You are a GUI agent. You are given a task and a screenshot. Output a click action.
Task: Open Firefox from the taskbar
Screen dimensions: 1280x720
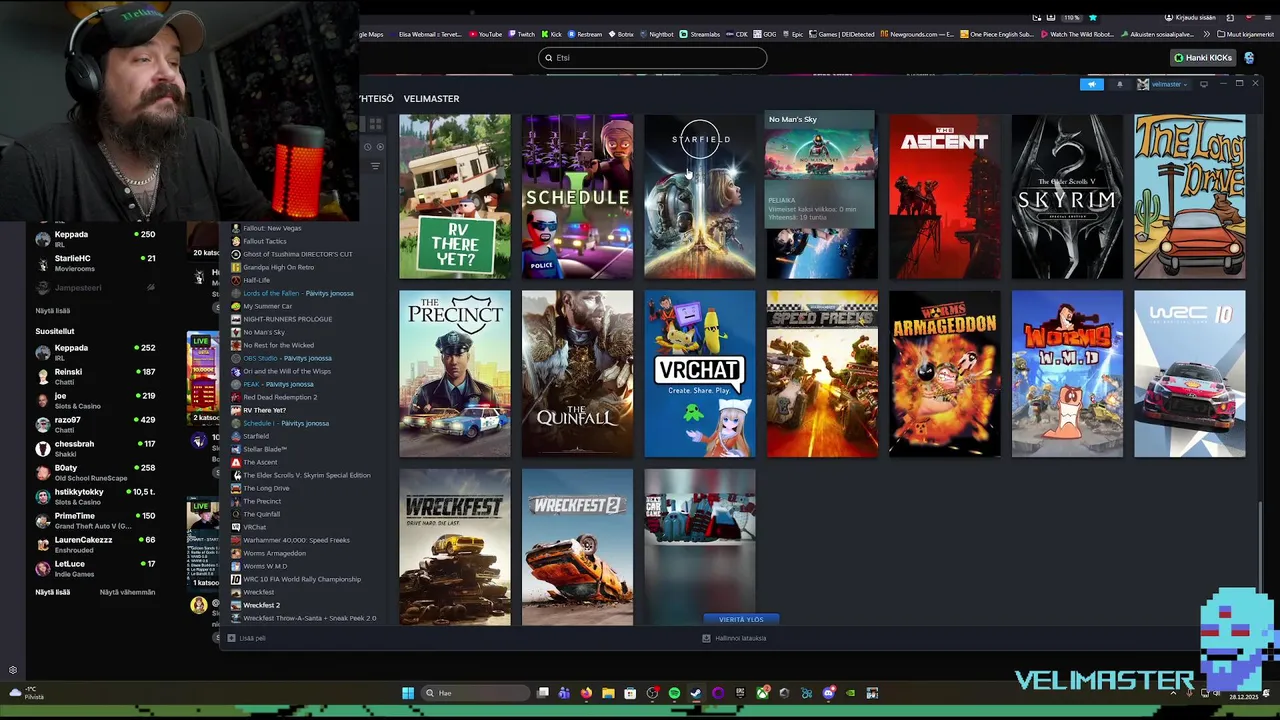586,693
